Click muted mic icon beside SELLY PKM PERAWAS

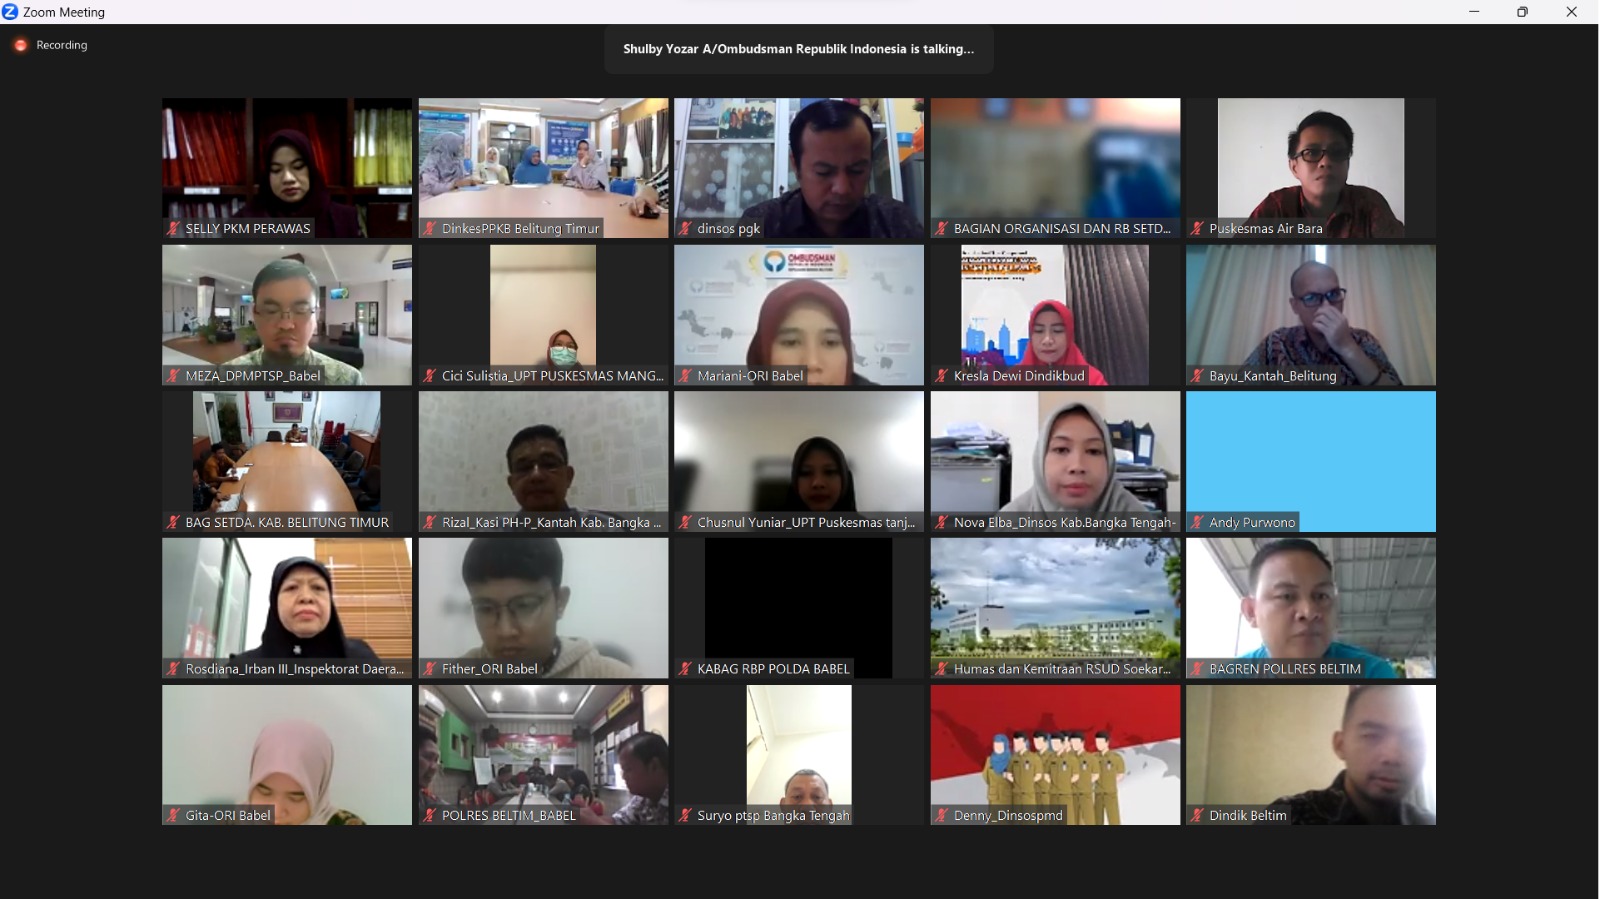click(174, 229)
